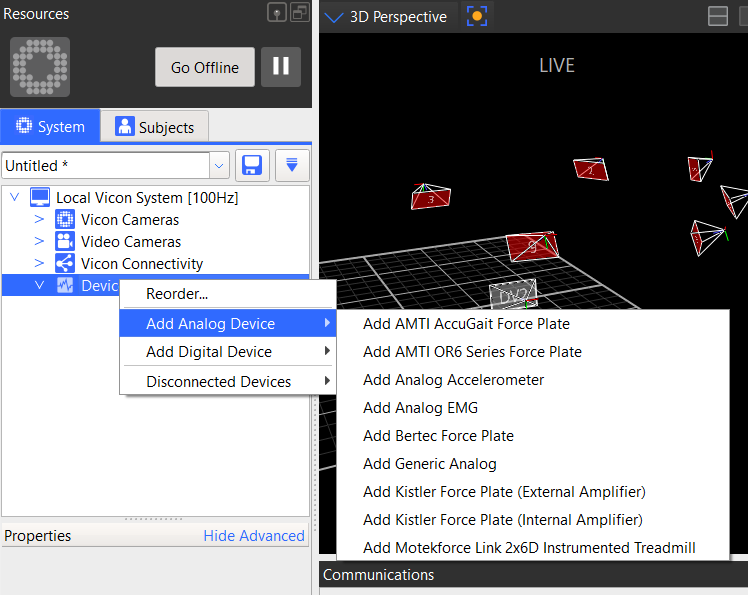Select camera 3 in the 3D view
This screenshot has width=748, height=595.
430,197
